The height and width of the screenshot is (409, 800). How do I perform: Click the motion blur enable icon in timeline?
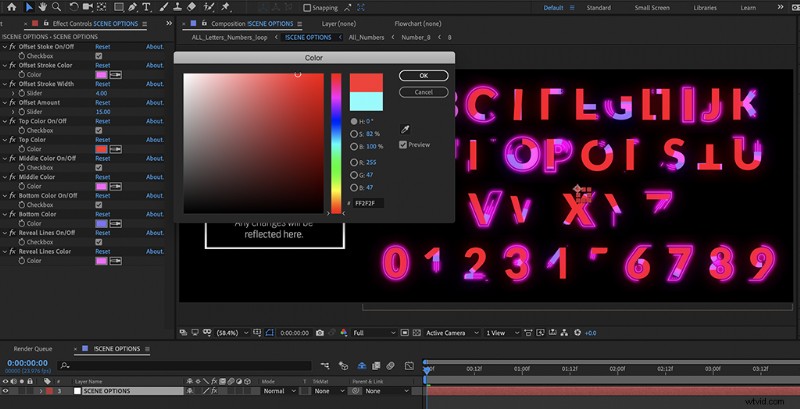[x=390, y=366]
